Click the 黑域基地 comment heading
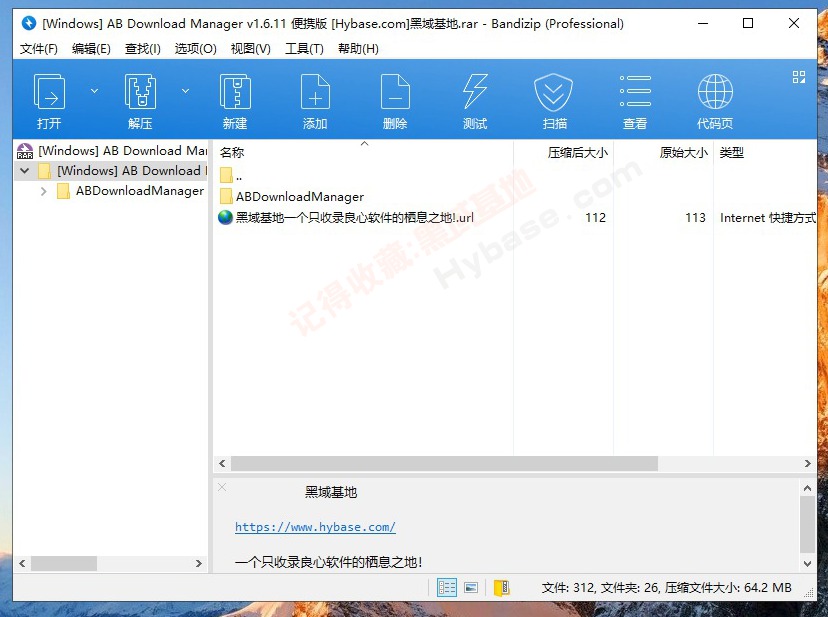The image size is (828, 617). [x=331, y=492]
